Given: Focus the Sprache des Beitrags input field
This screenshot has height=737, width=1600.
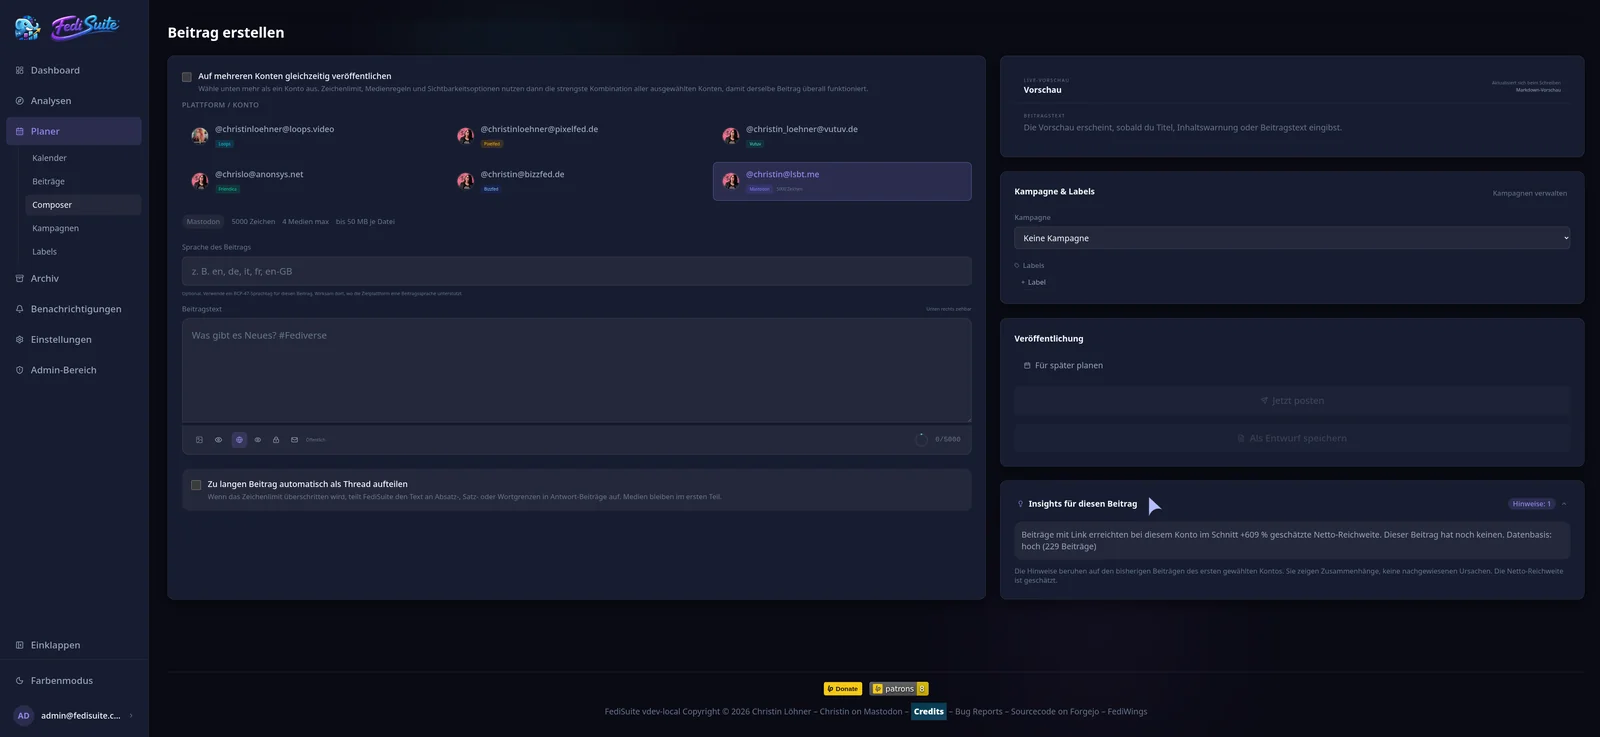Looking at the screenshot, I should [x=577, y=272].
